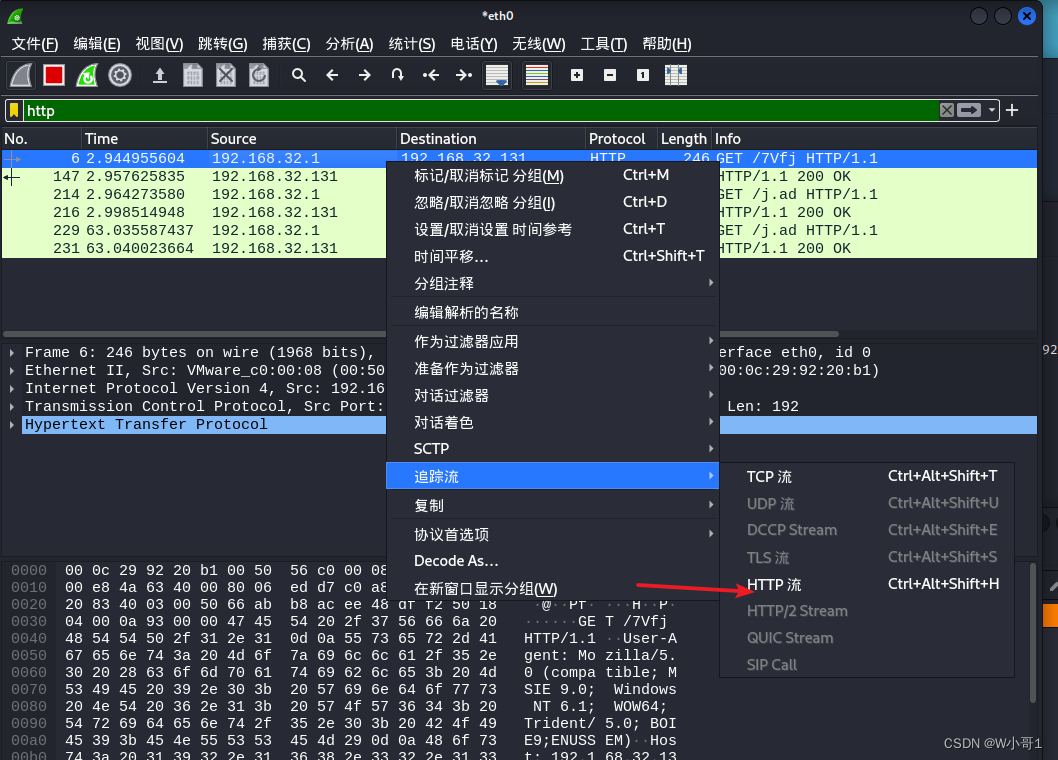Find a packet with magnifier icon

click(299, 75)
